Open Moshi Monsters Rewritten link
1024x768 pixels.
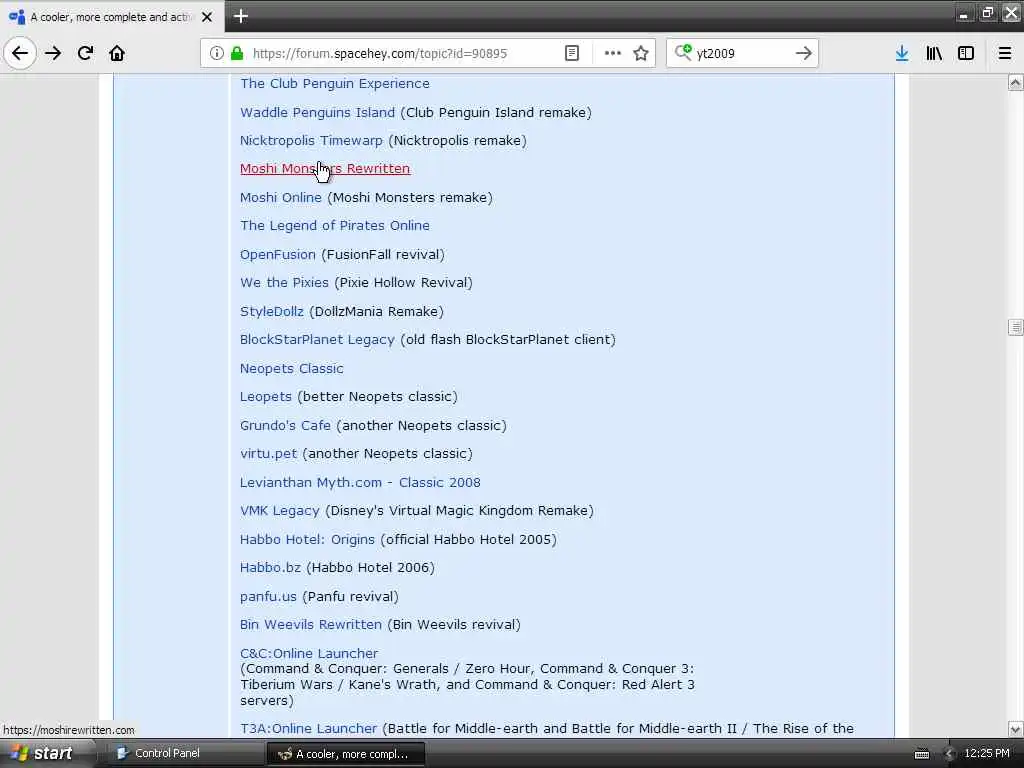[325, 168]
